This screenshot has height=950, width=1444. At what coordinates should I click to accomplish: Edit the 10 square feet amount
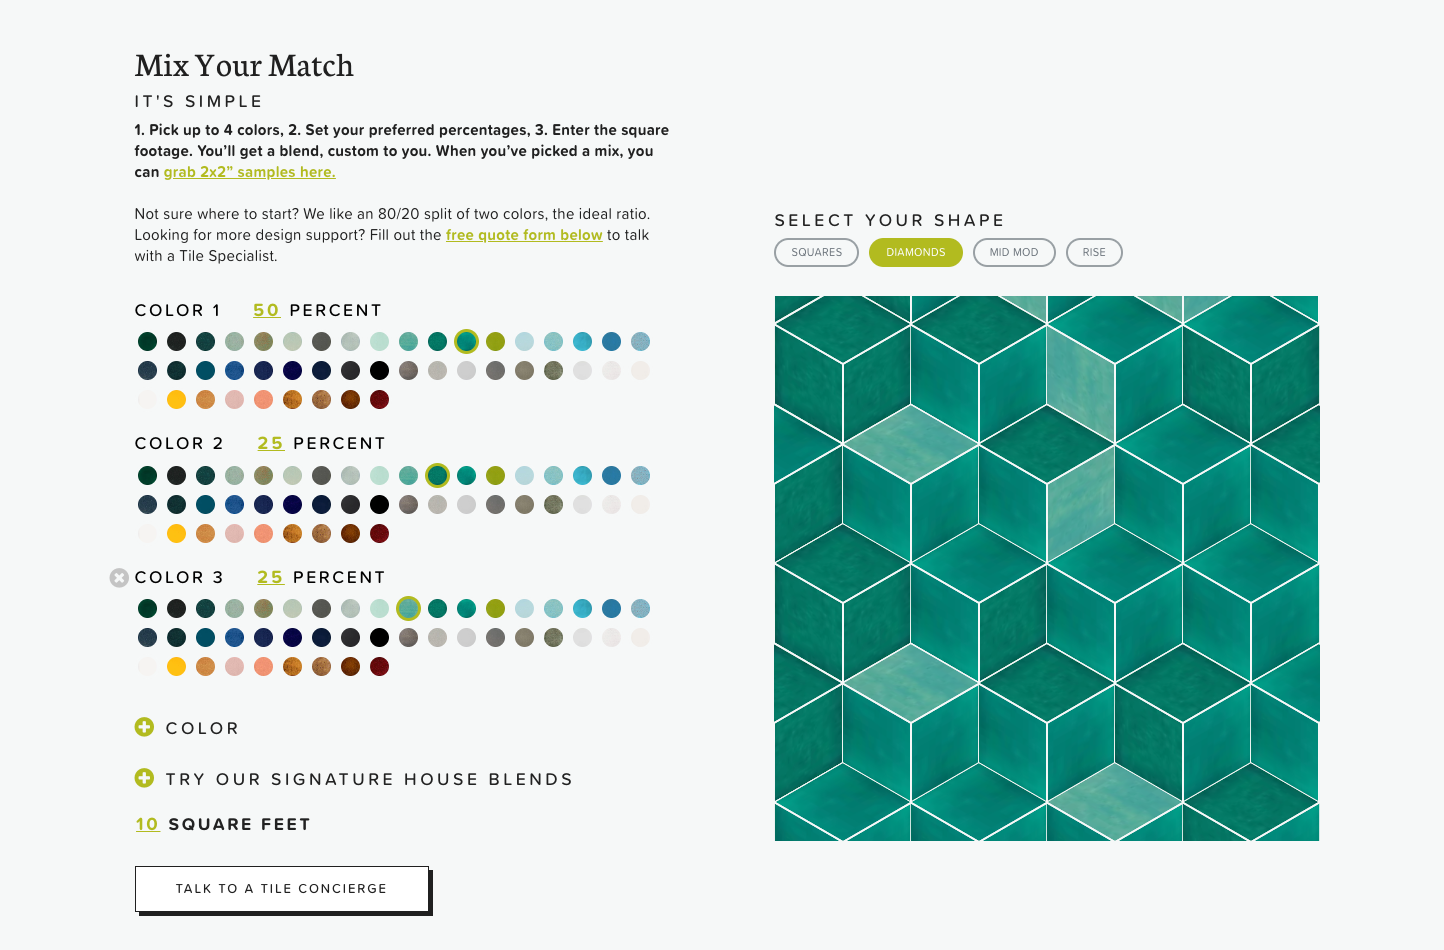click(147, 824)
